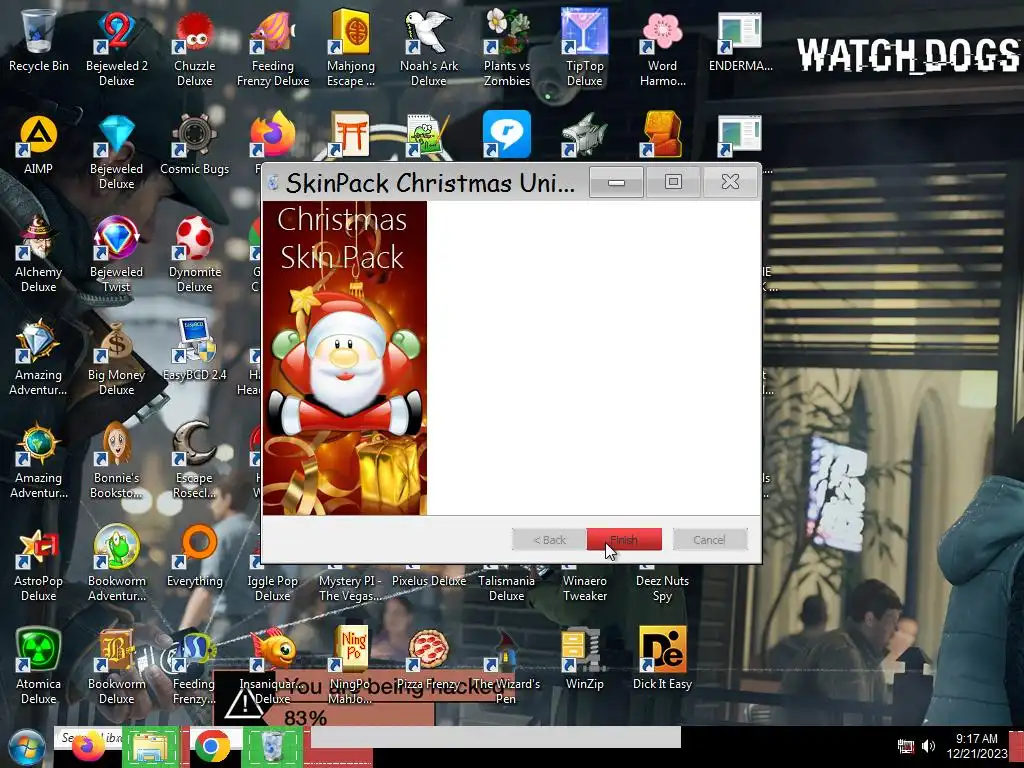Viewport: 1024px width, 768px height.
Task: Open the Windows Start menu orb
Action: click(x=27, y=747)
